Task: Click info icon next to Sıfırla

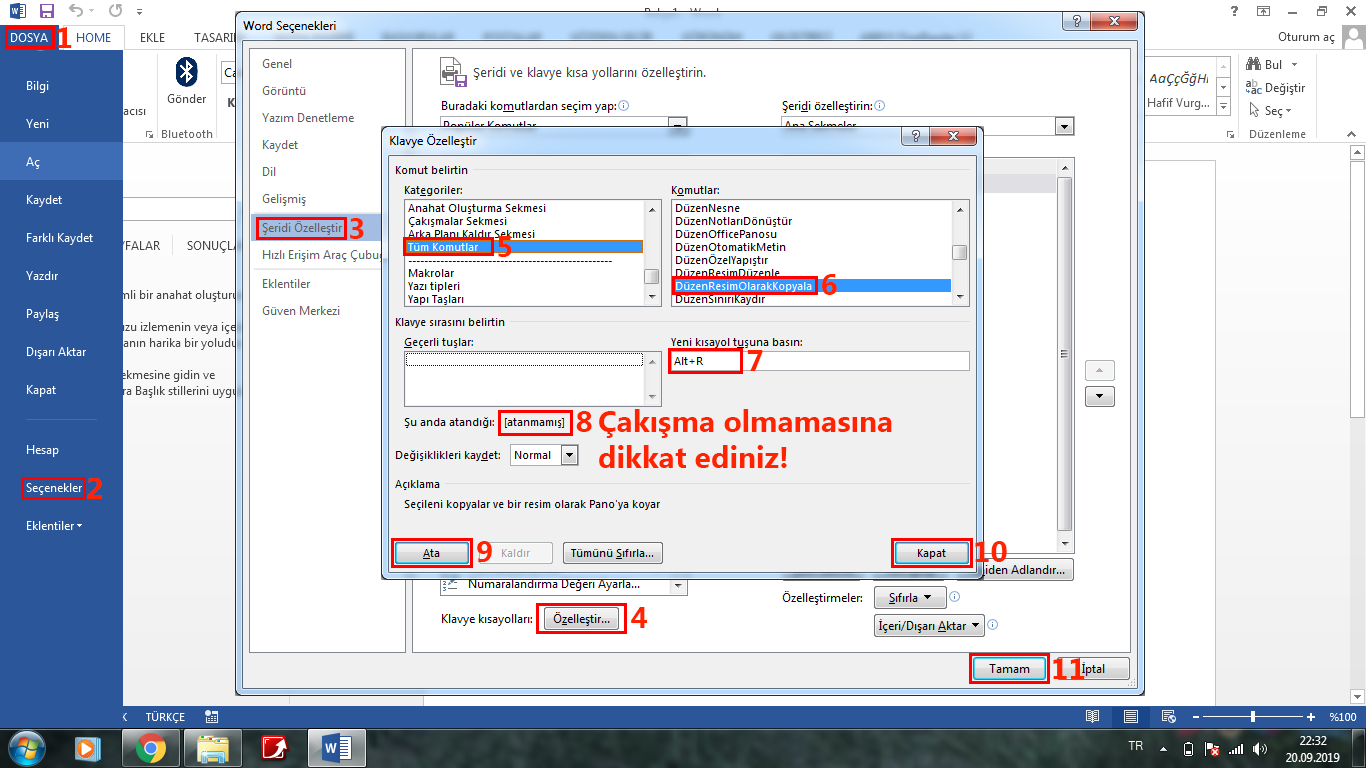Action: pyautogui.click(x=954, y=597)
